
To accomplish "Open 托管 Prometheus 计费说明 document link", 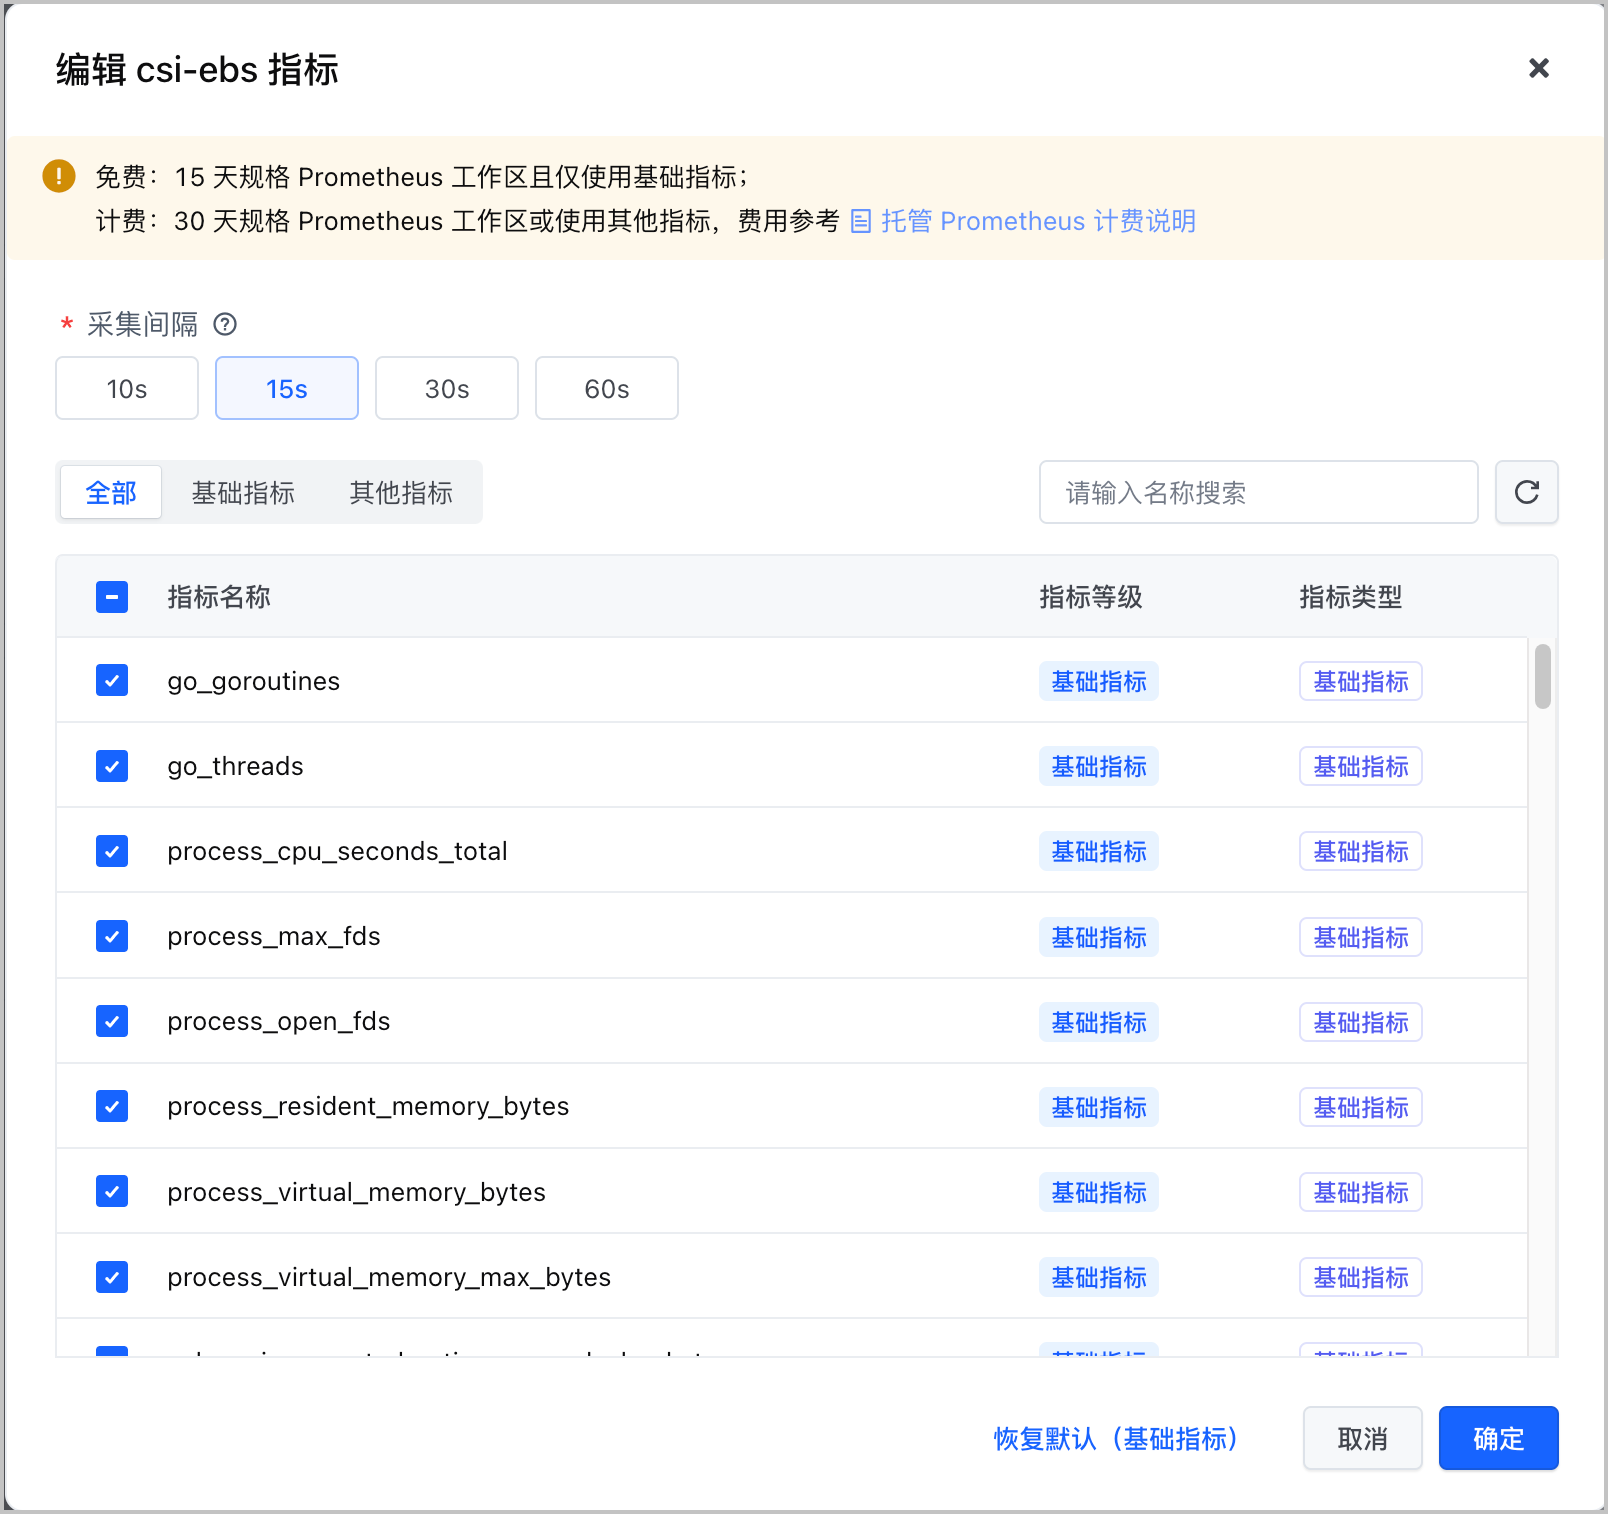I will (x=1023, y=221).
